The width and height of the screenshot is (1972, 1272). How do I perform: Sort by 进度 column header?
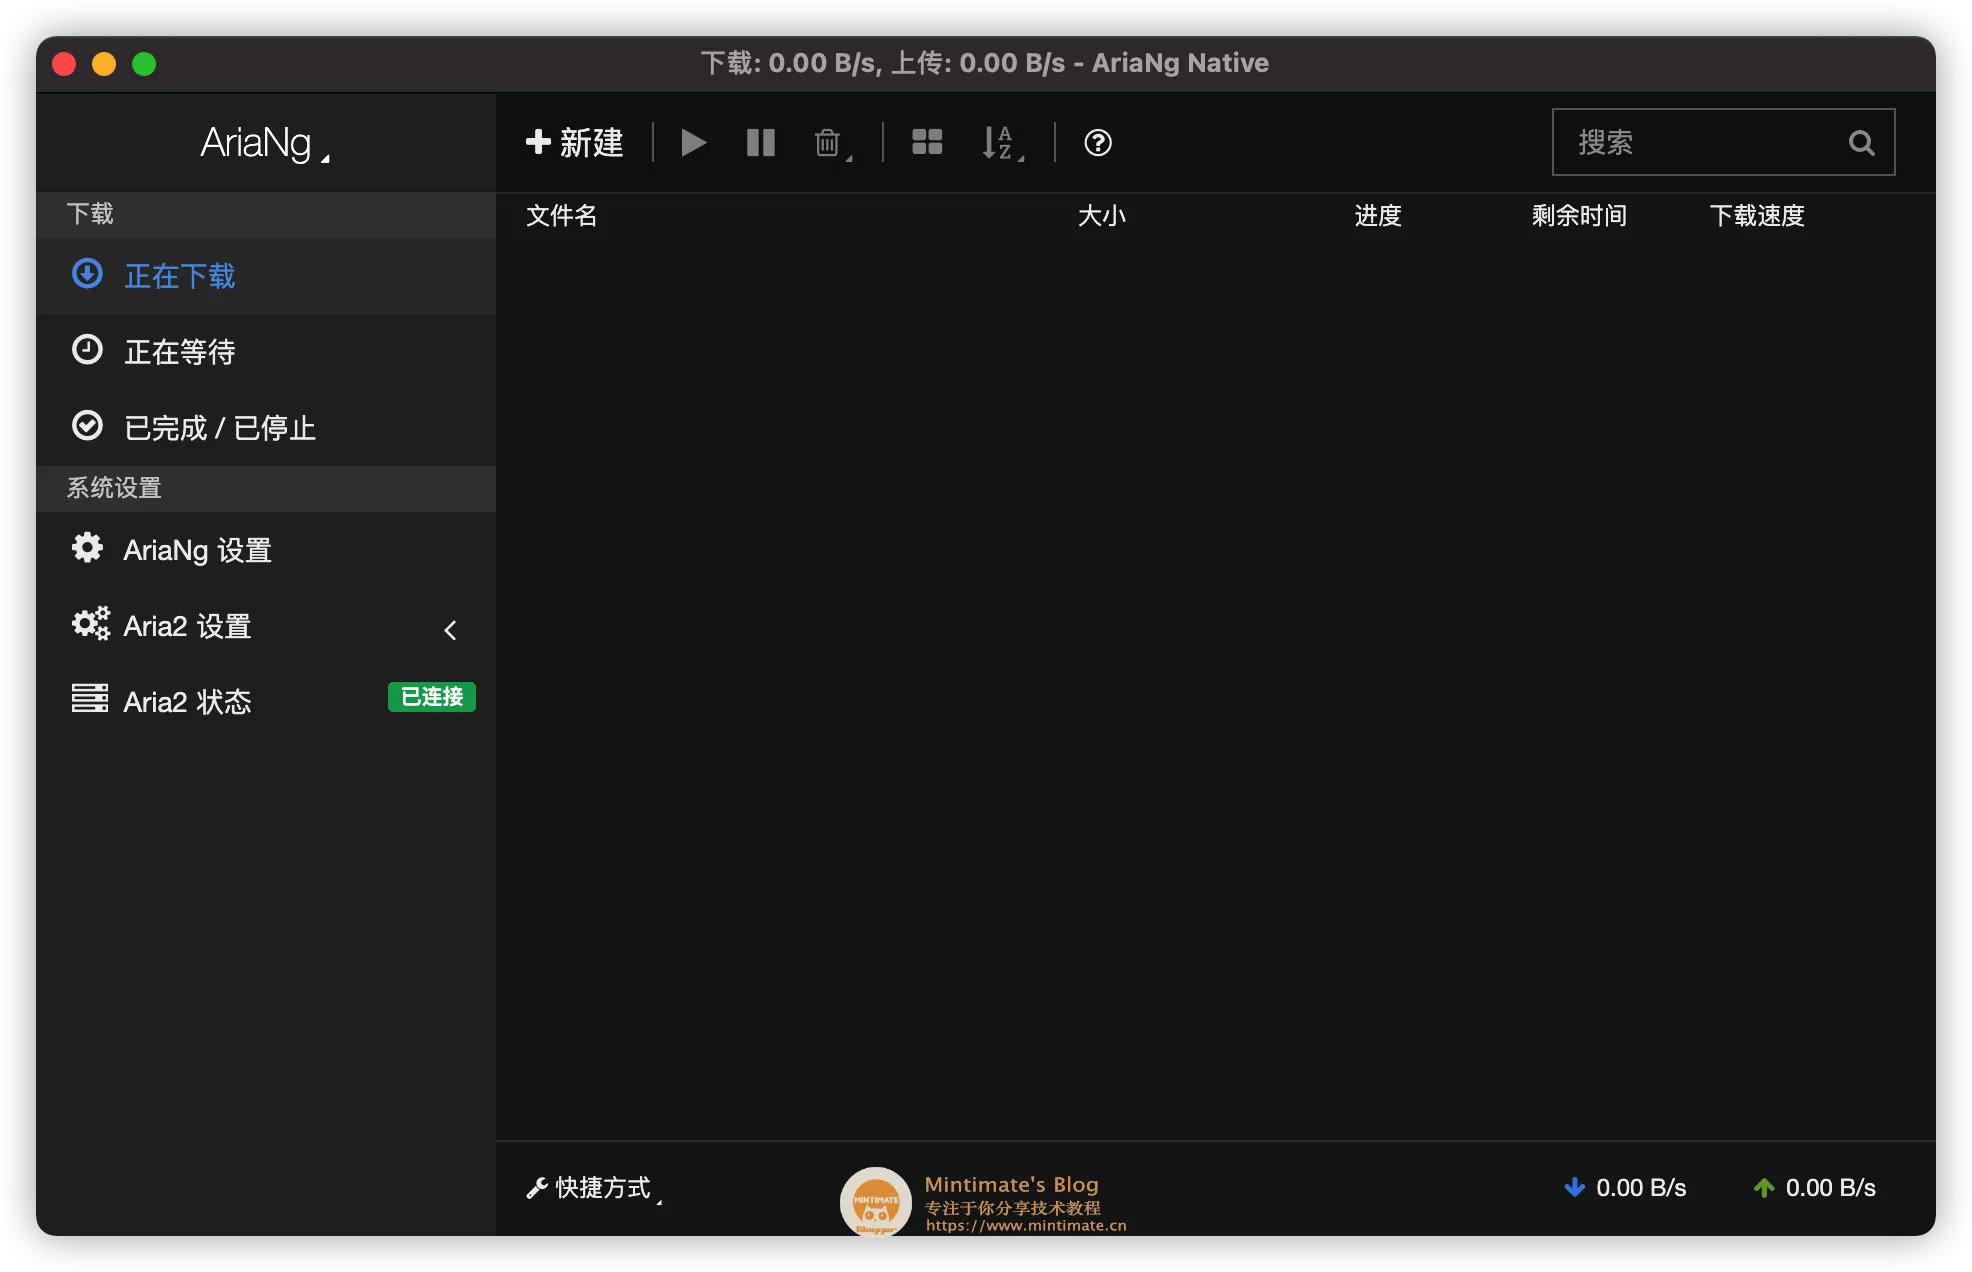click(1378, 216)
